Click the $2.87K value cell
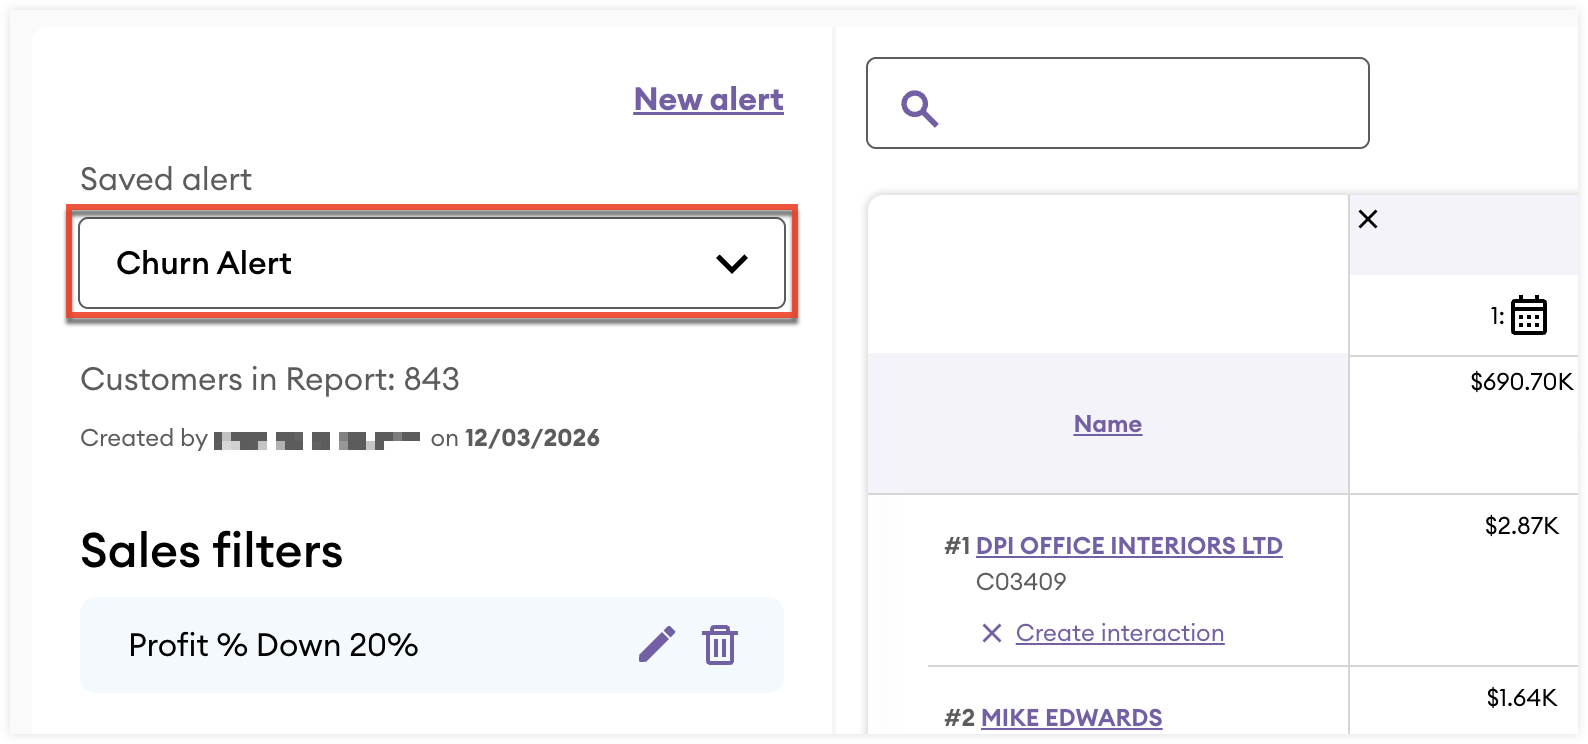Screen dimensions: 1588x744 click(x=1521, y=526)
